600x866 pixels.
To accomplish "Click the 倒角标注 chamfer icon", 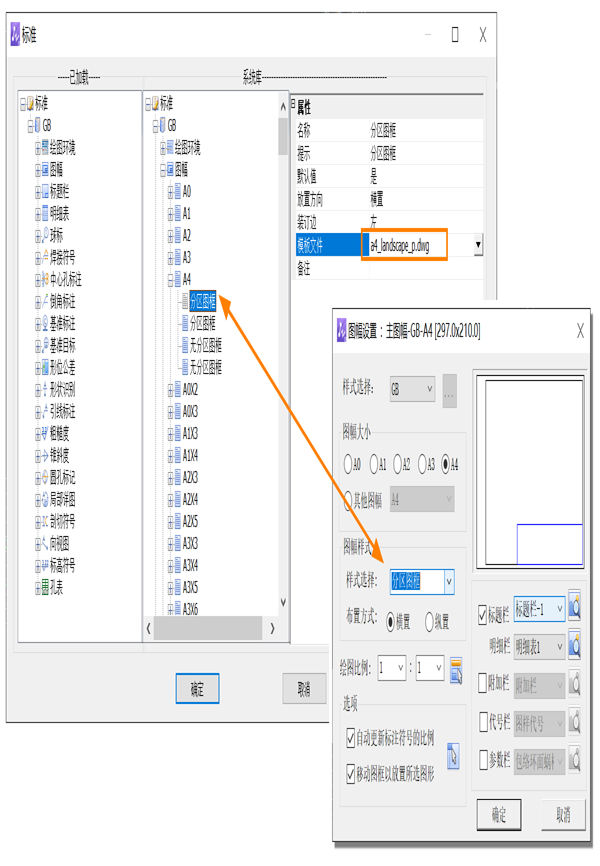I will click(45, 302).
